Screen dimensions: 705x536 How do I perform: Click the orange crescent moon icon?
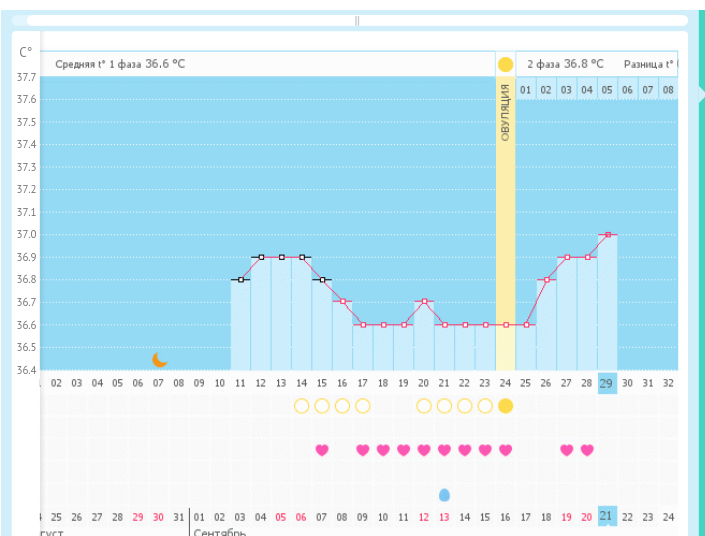159,359
